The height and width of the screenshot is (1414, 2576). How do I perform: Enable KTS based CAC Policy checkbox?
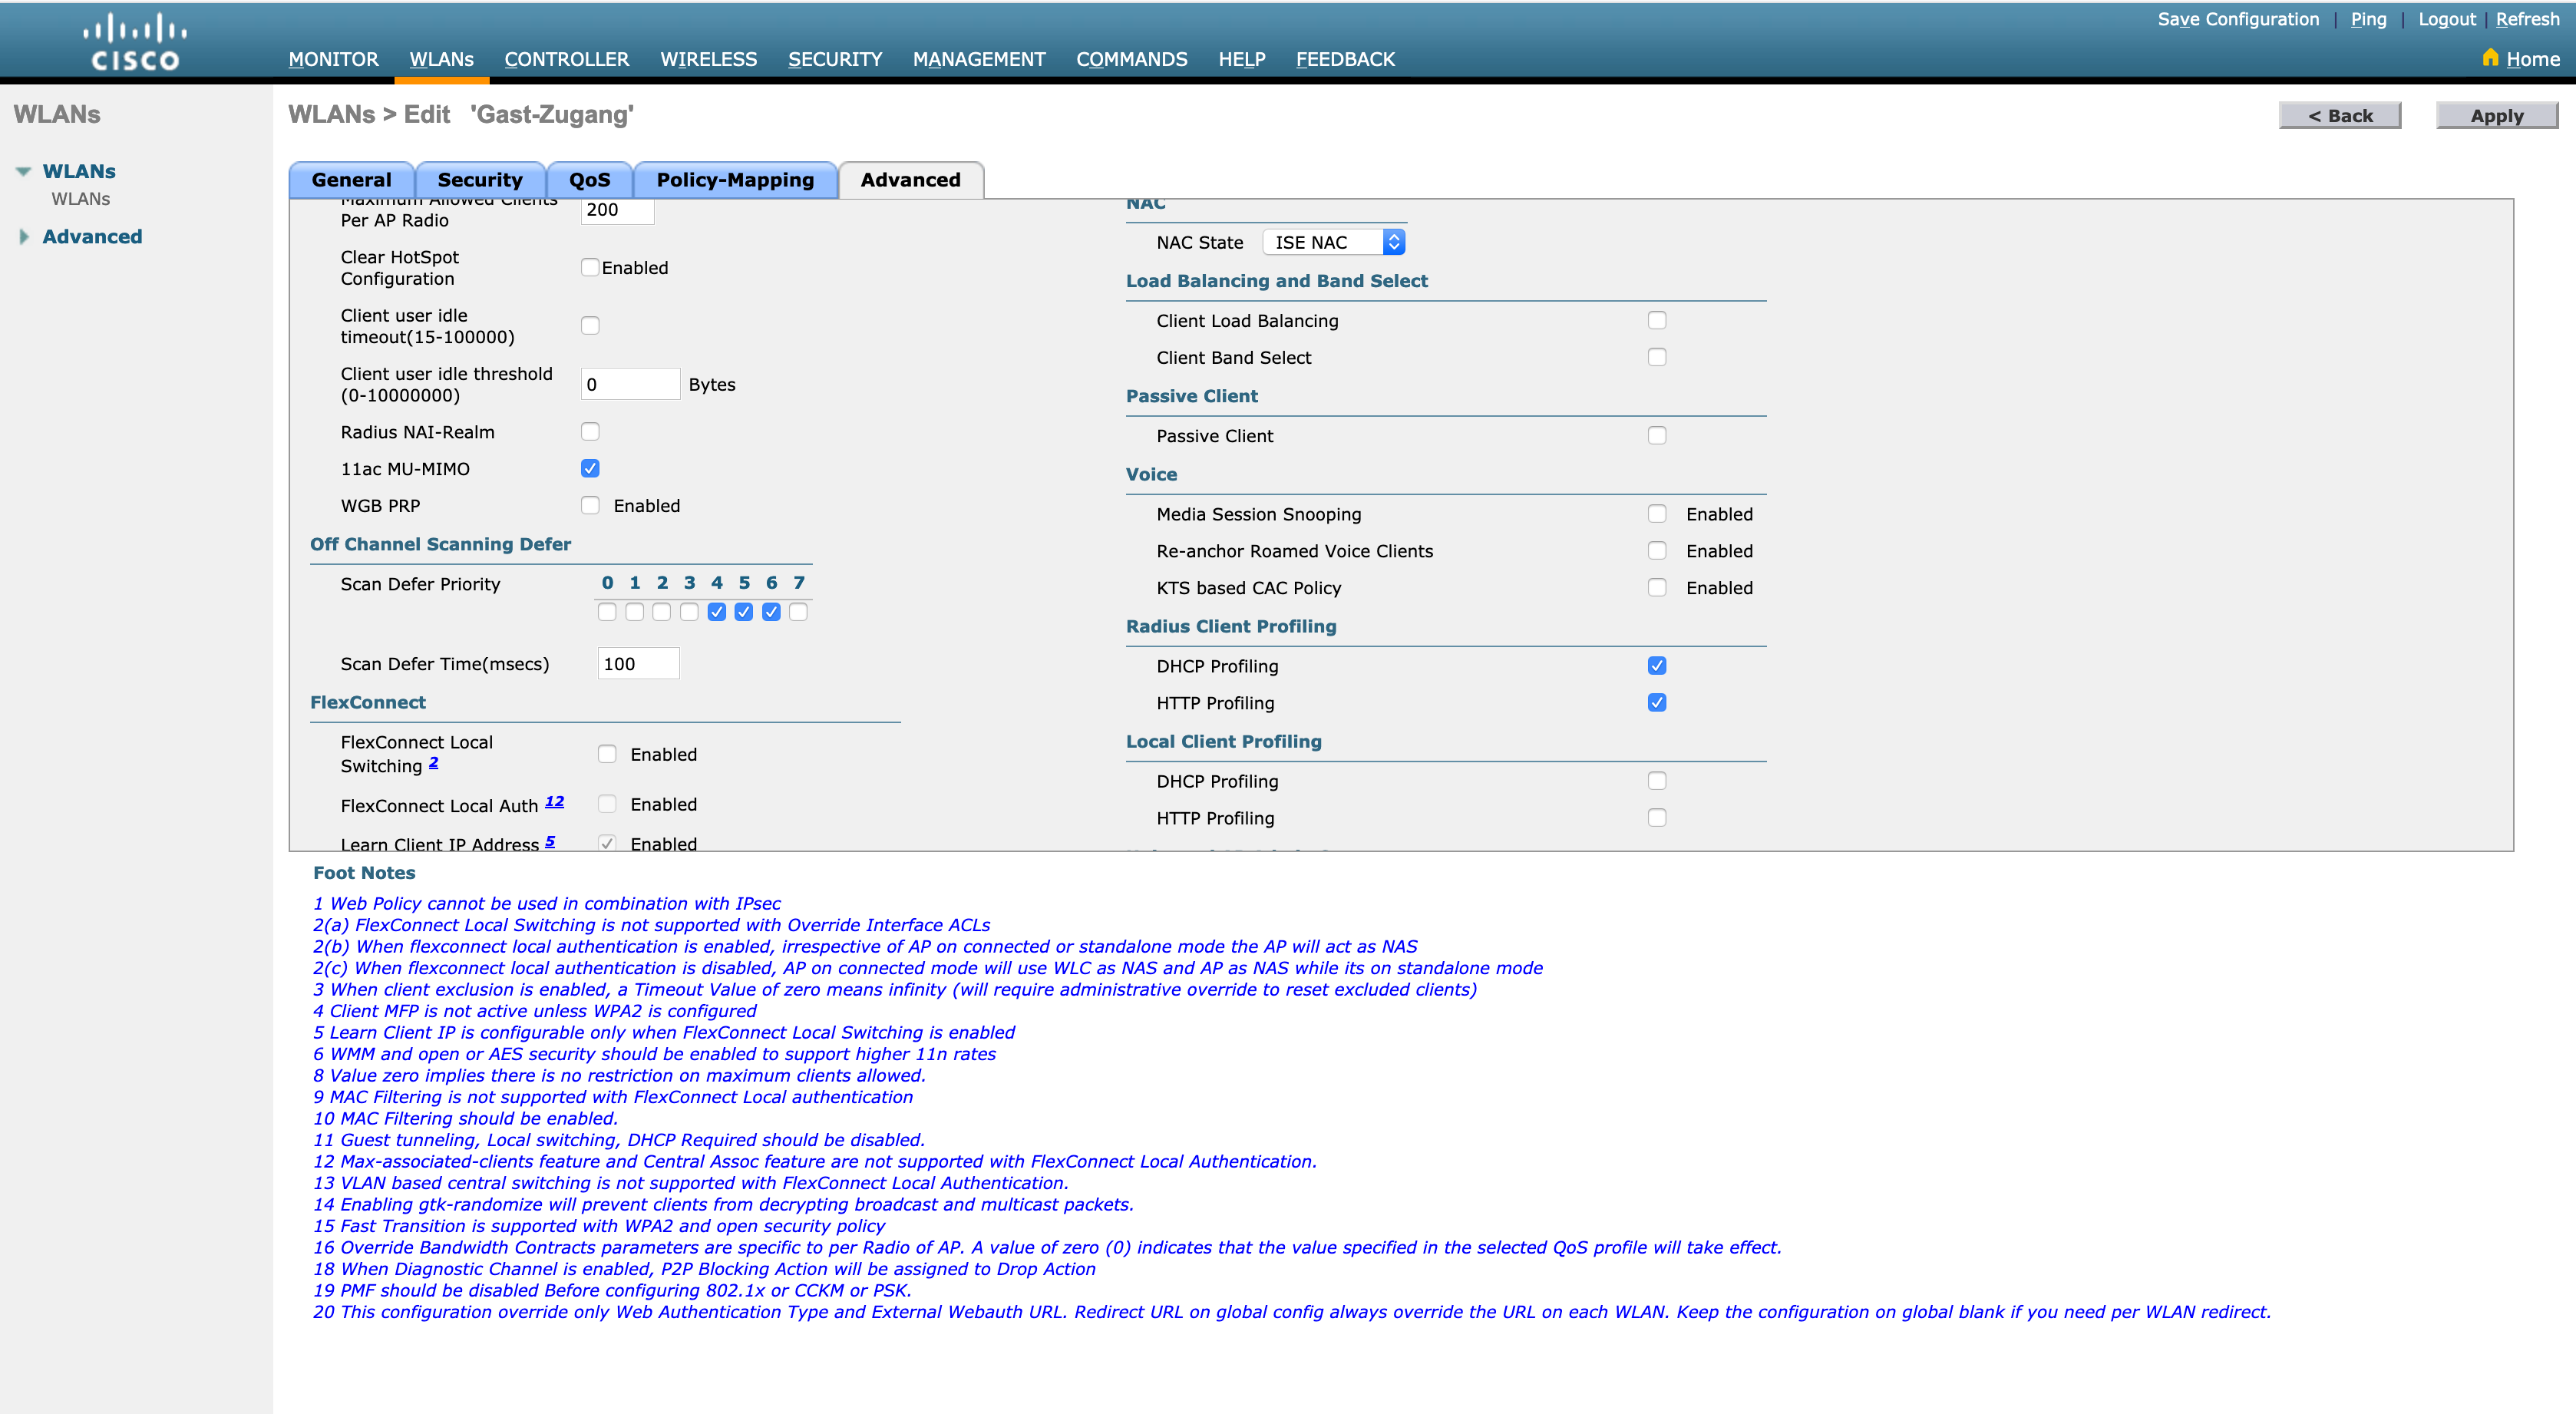tap(1657, 587)
